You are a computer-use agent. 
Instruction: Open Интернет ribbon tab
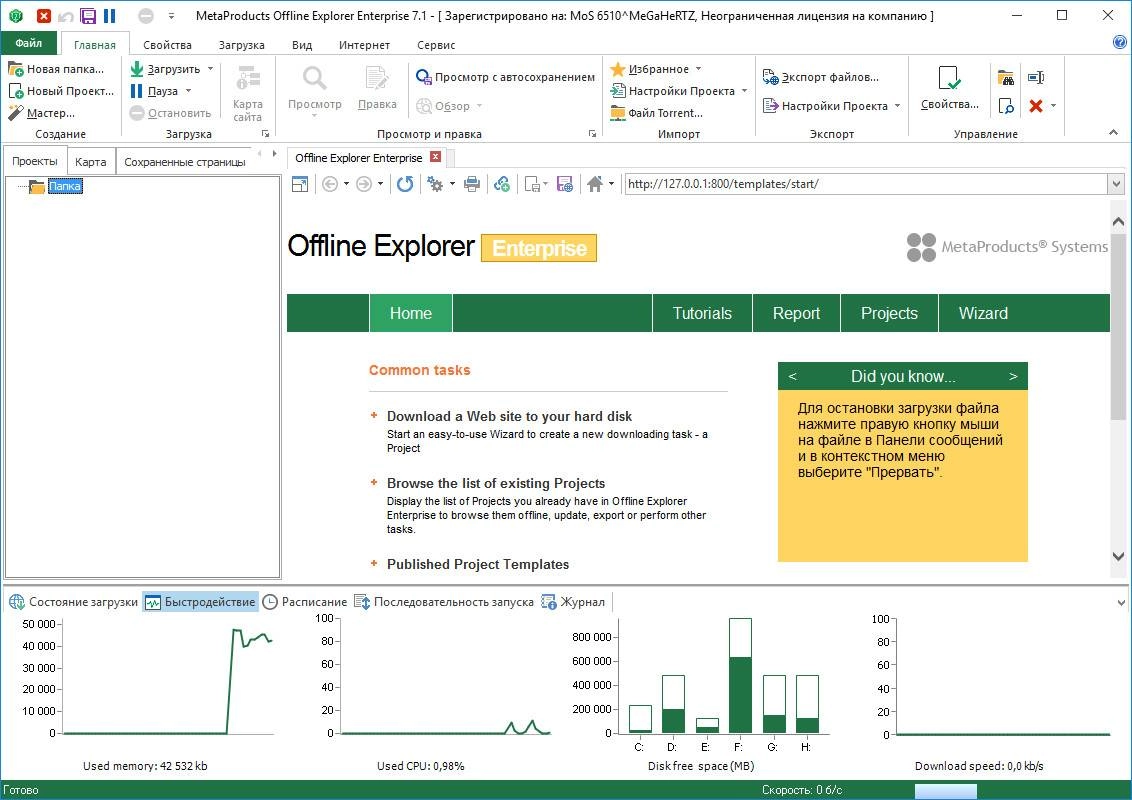click(x=365, y=45)
